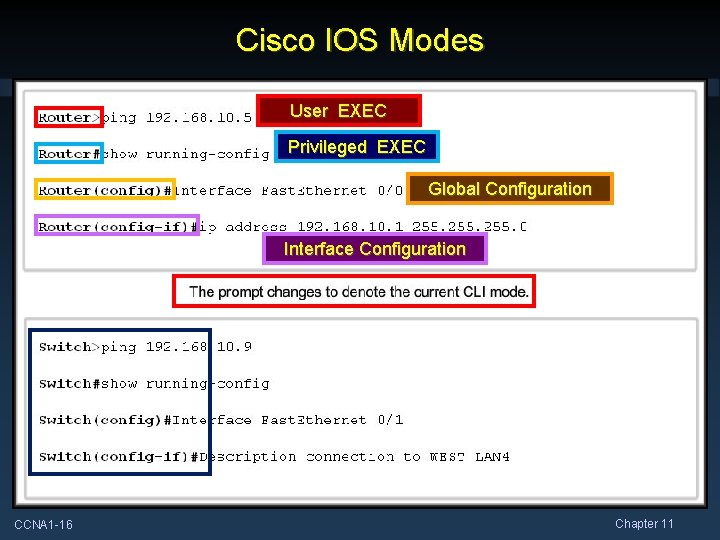The height and width of the screenshot is (540, 720).
Task: Click the 'ping 192.168.10.5' command text
Action: point(176,118)
